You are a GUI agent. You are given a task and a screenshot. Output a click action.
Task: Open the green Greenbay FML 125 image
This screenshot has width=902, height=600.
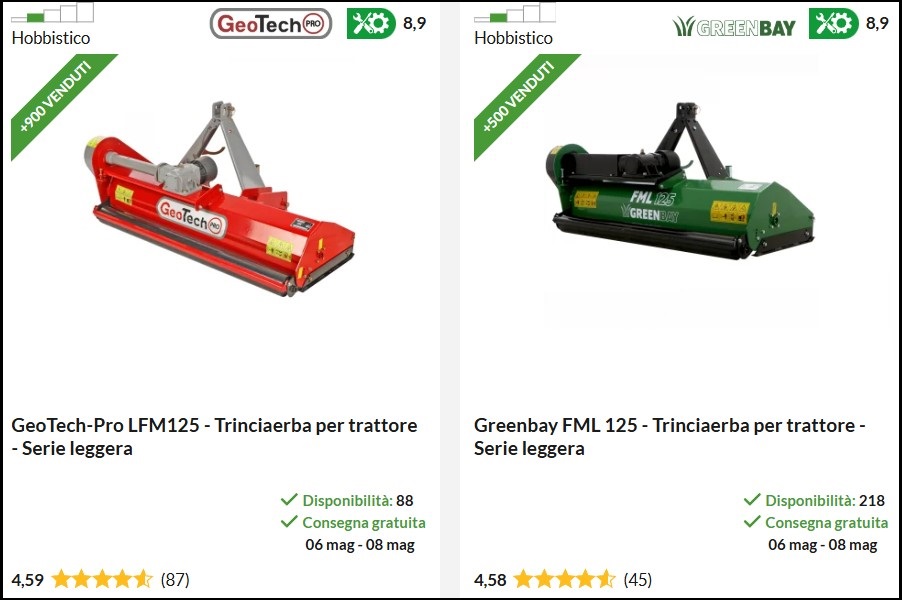point(679,181)
